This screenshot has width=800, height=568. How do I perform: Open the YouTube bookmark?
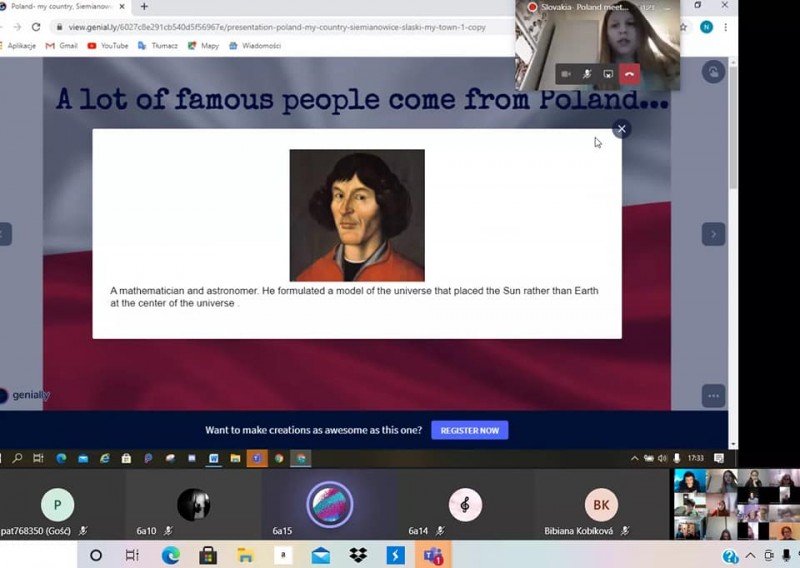coord(108,45)
